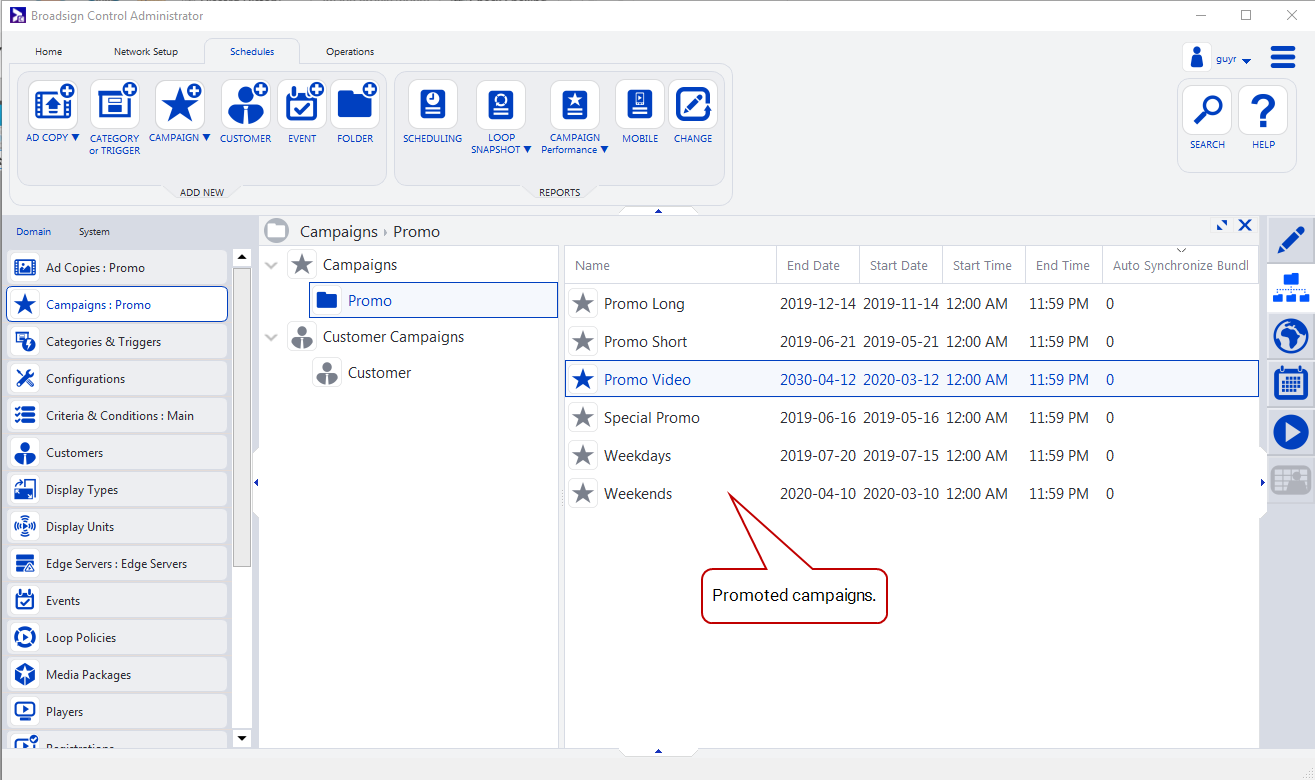1315x780 pixels.
Task: Click the Search button
Action: point(1207,112)
